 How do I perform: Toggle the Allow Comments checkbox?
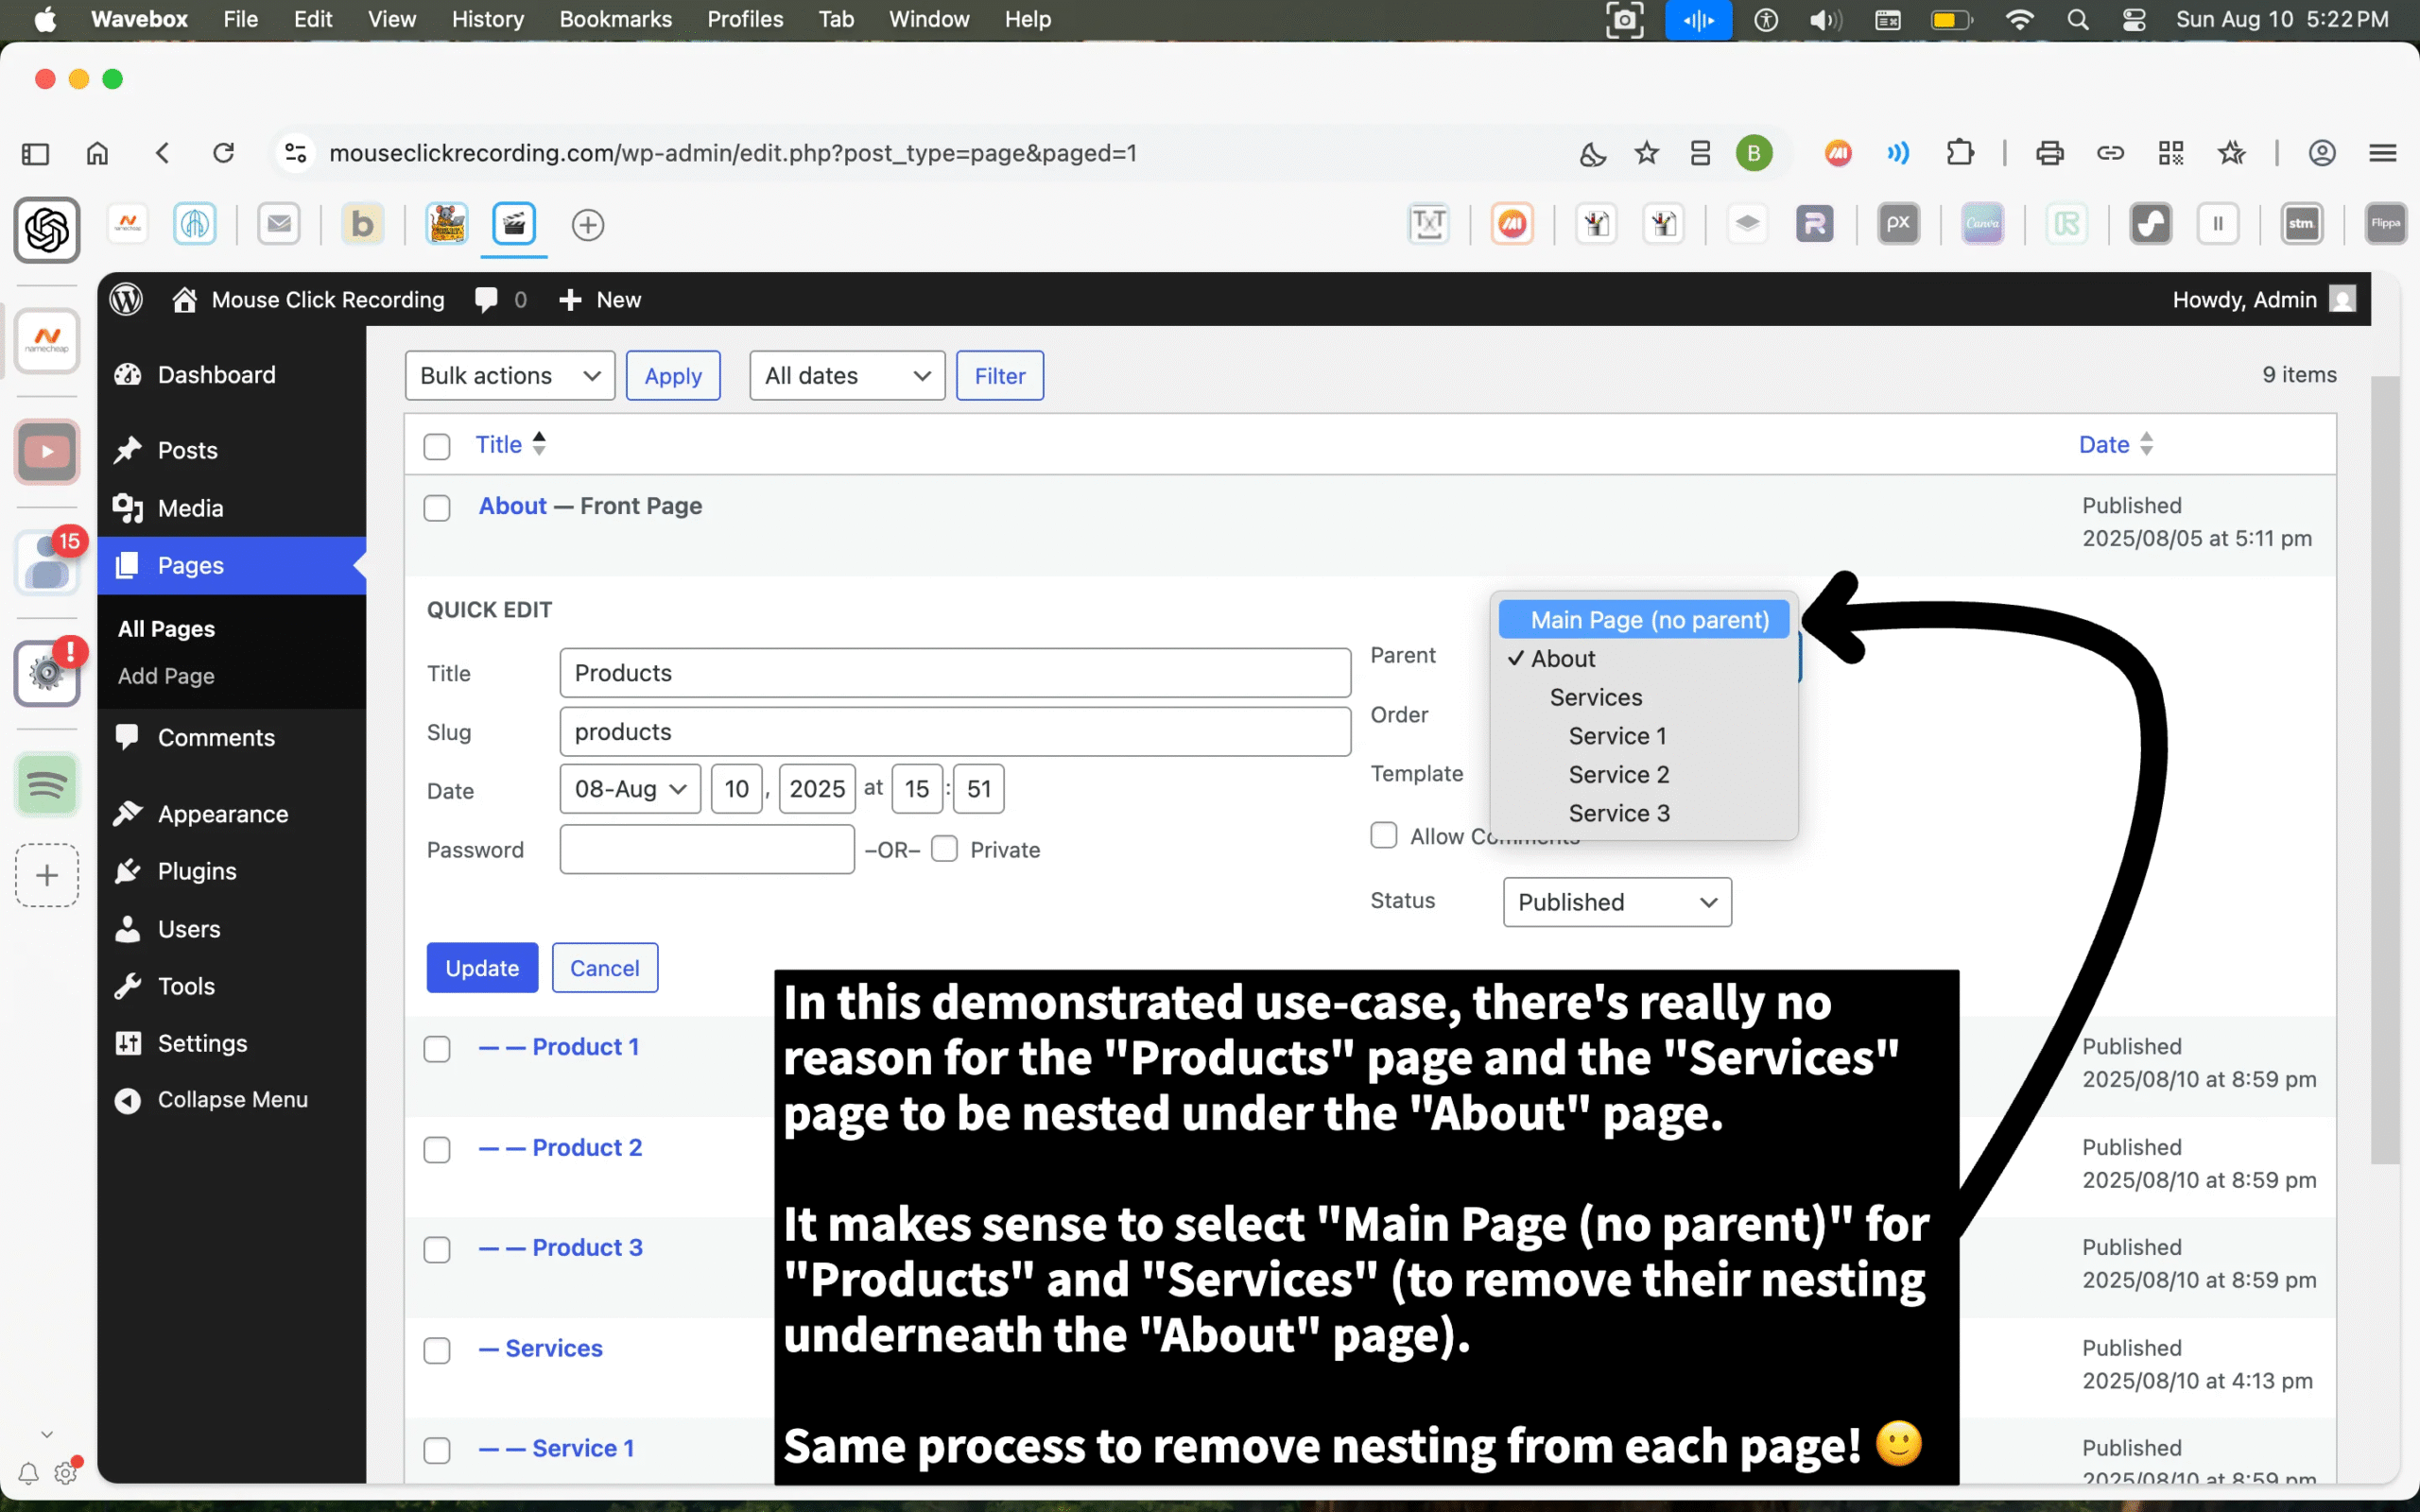click(x=1384, y=835)
